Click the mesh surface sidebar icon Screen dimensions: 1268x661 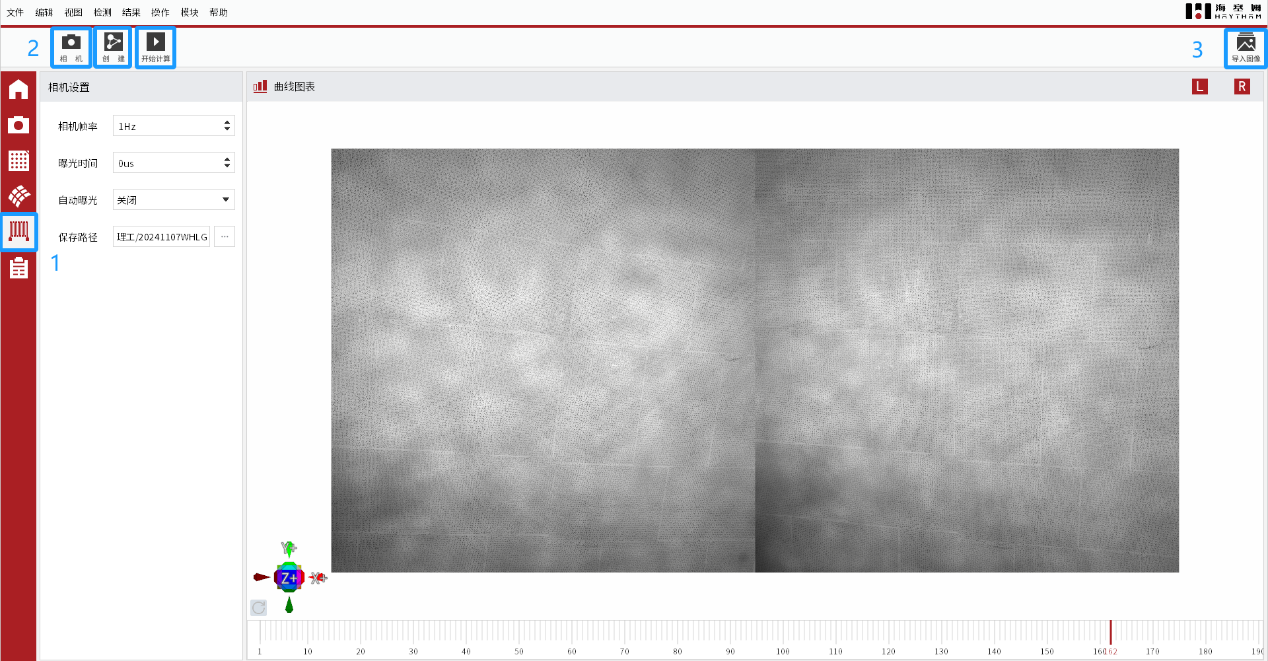[x=18, y=196]
